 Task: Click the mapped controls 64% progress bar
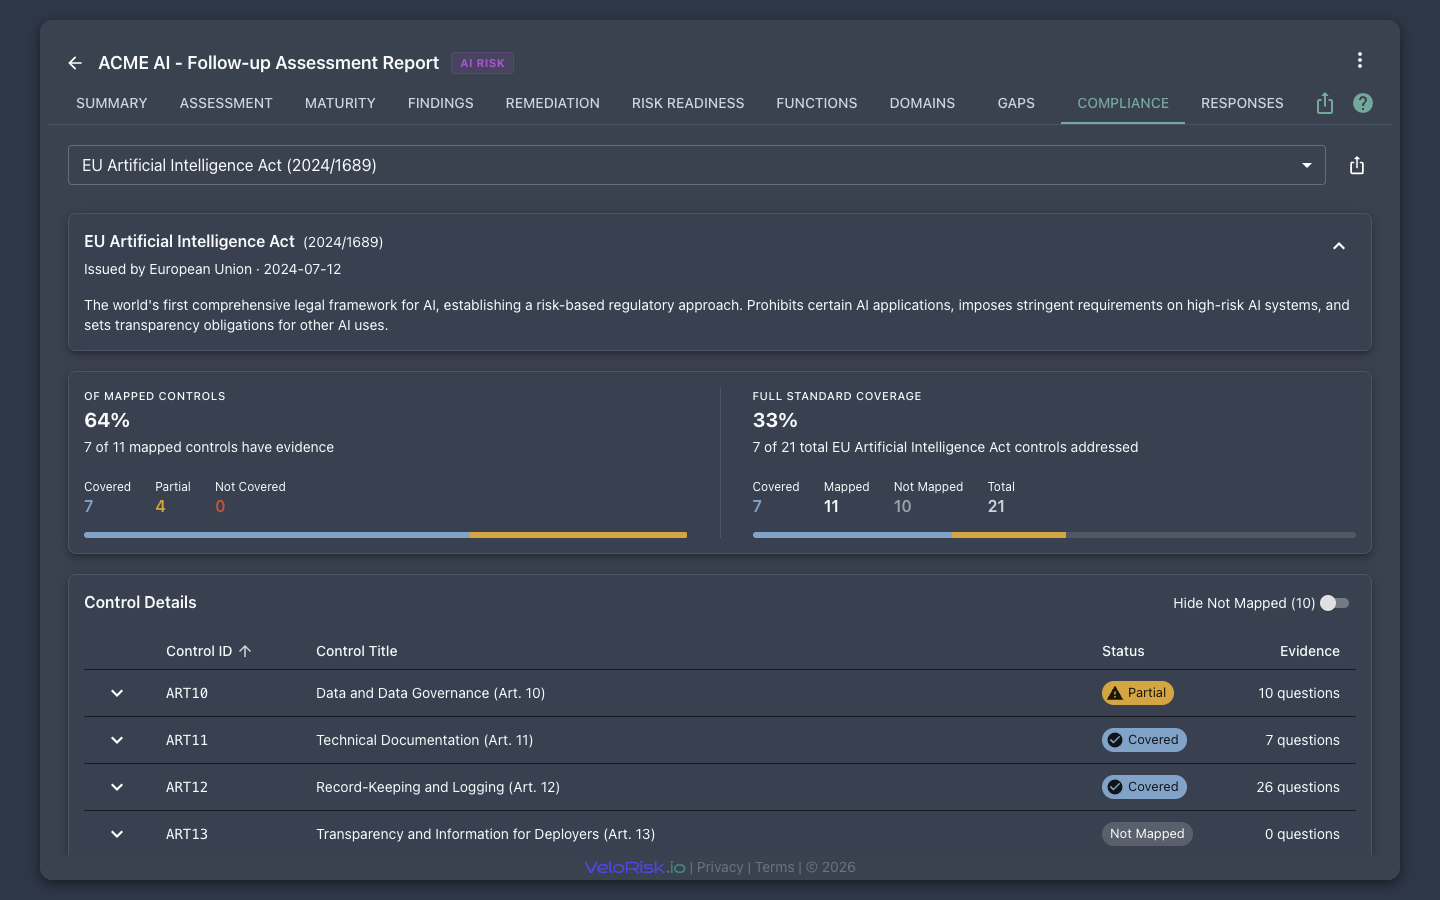pyautogui.click(x=385, y=535)
